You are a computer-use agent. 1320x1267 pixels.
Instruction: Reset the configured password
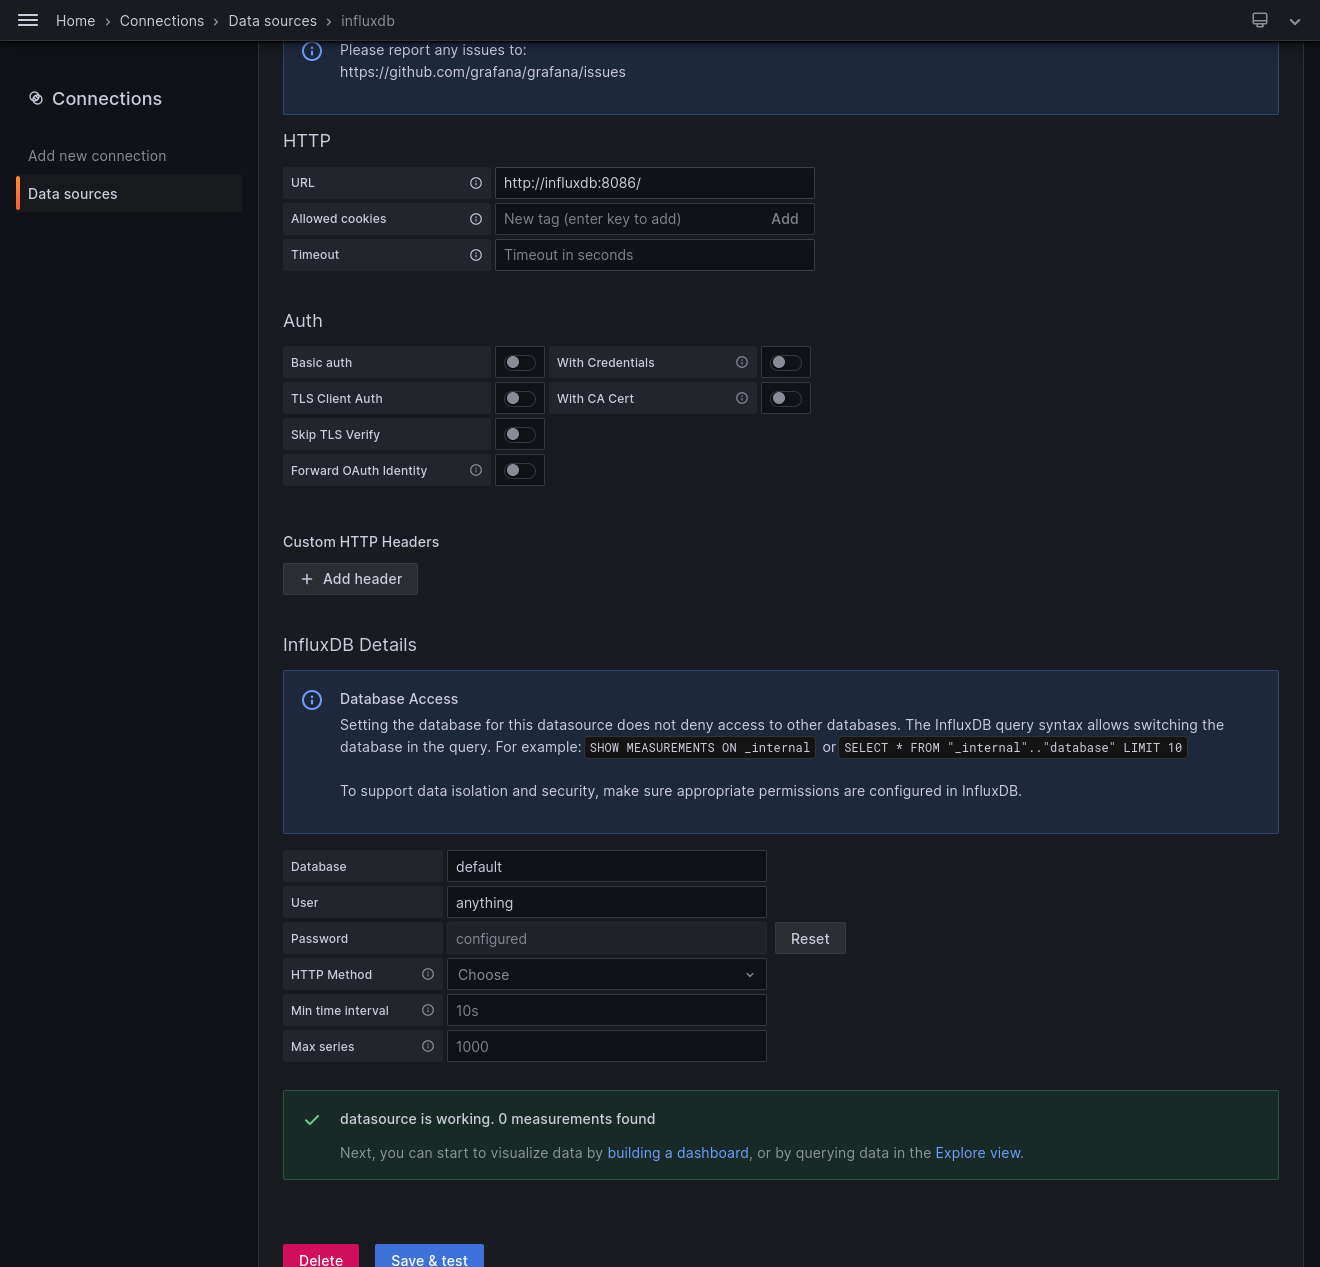point(810,938)
